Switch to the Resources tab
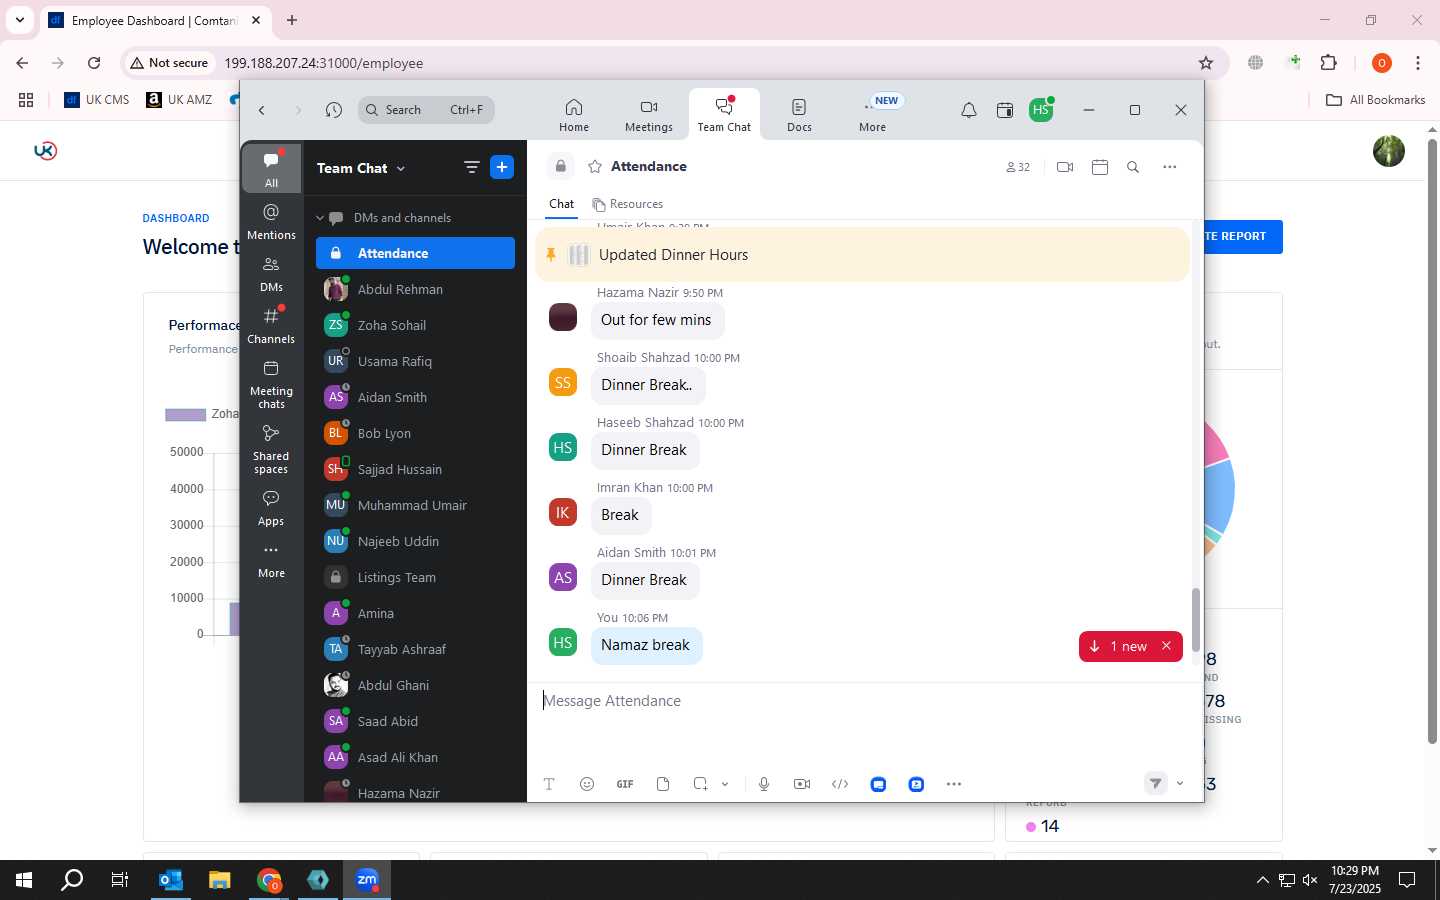The height and width of the screenshot is (900, 1440). tap(627, 204)
